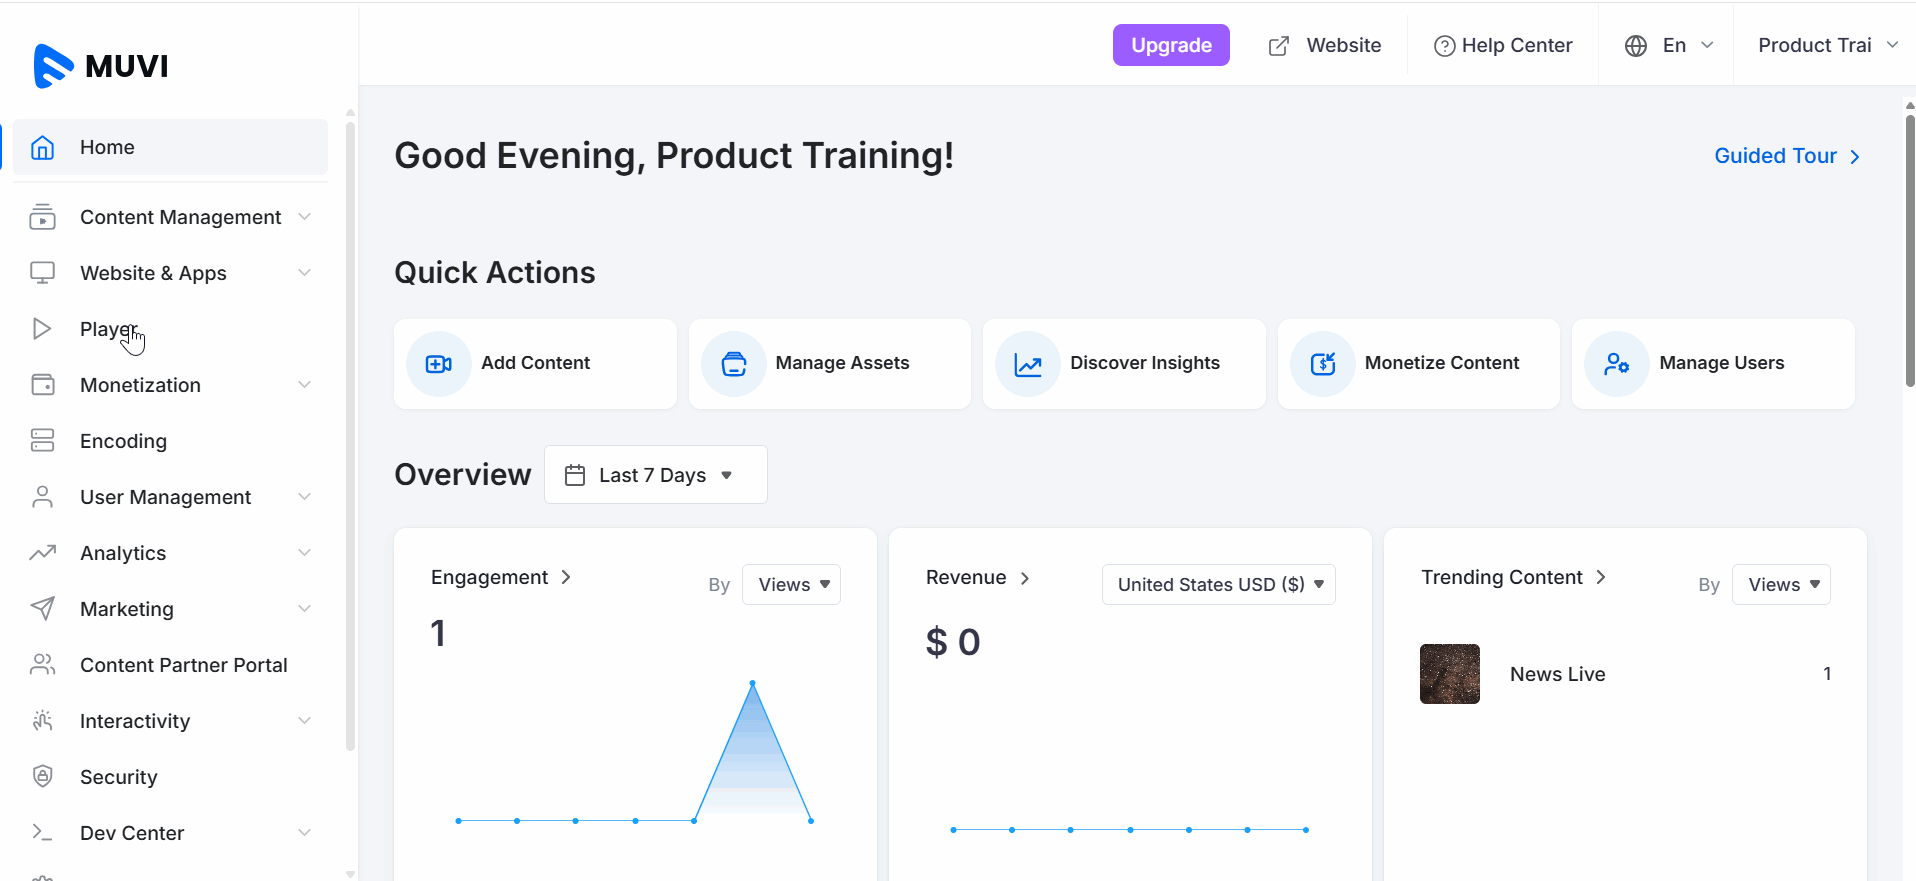This screenshot has width=1916, height=881.
Task: Open the Last 7 Days dropdown
Action: pos(655,475)
